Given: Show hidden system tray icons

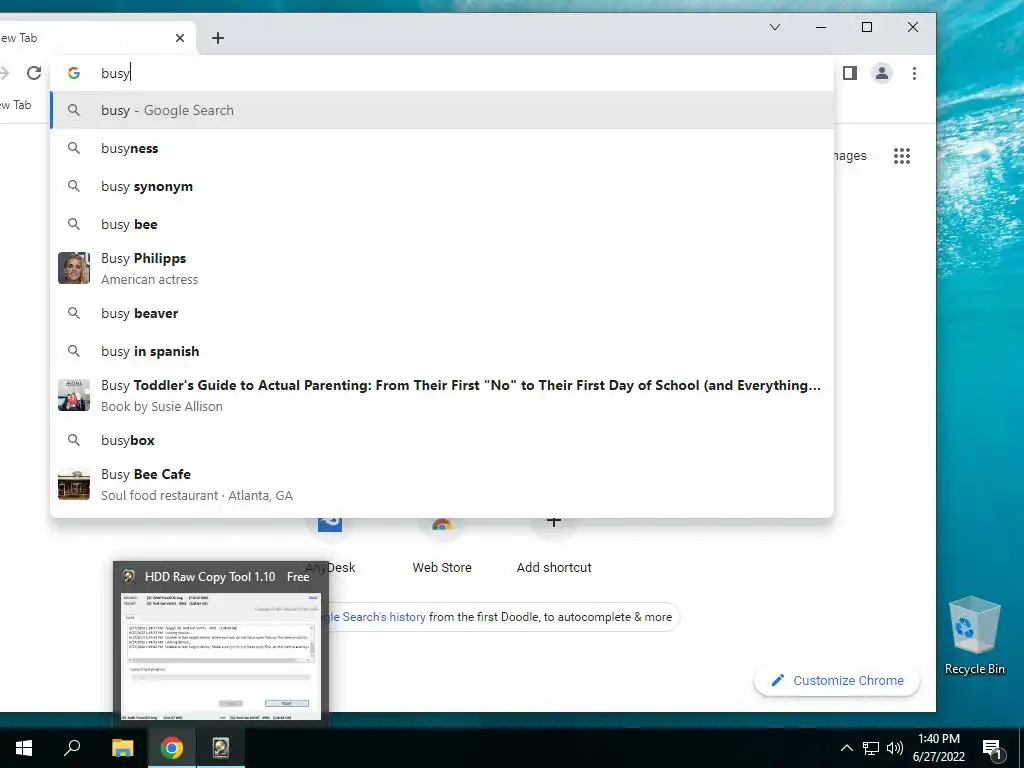Looking at the screenshot, I should pyautogui.click(x=846, y=748).
